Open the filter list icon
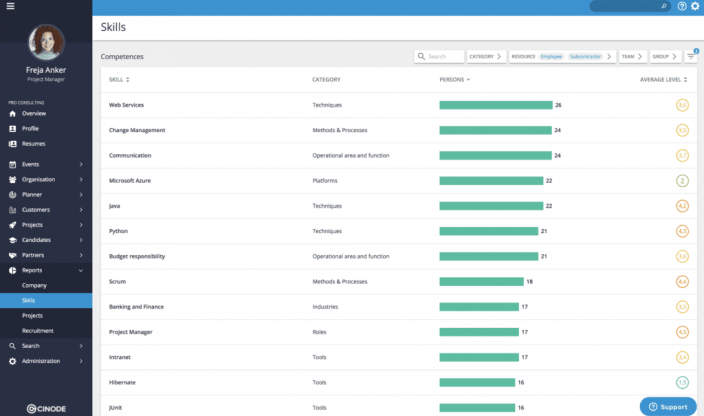704x416 pixels. coord(690,57)
